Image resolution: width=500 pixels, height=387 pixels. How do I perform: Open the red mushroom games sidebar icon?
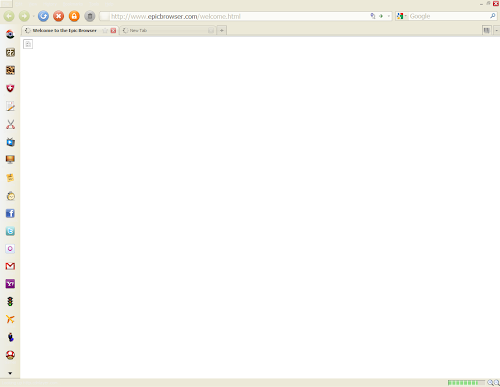coord(10,355)
